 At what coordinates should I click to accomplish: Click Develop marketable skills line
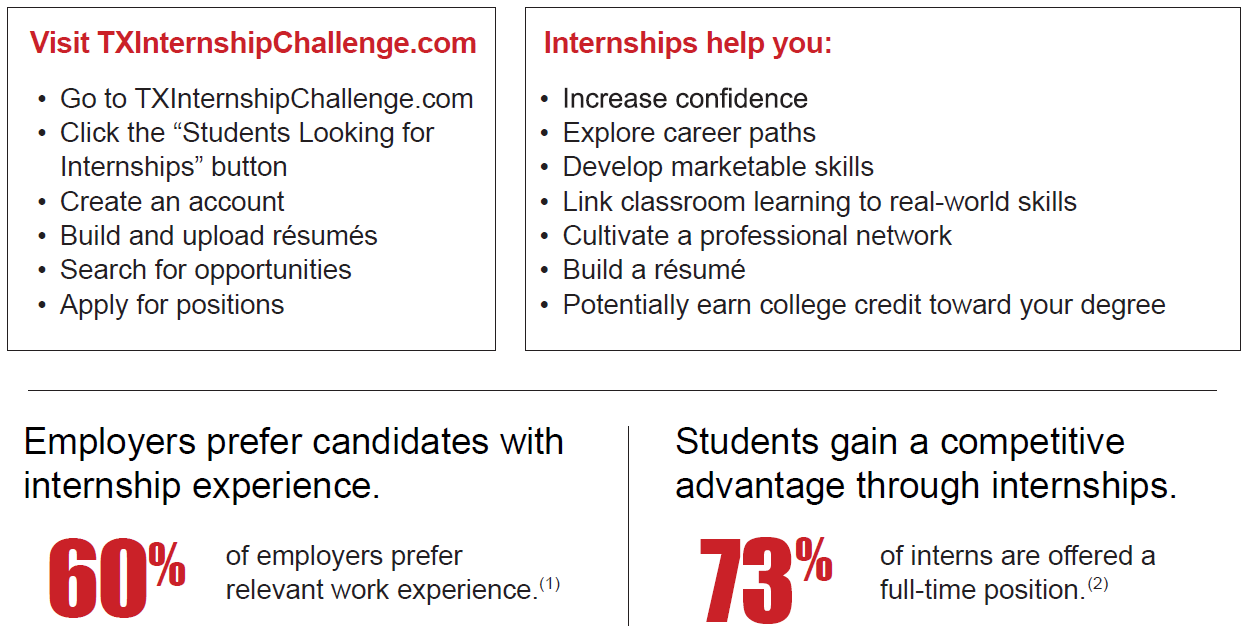(718, 167)
